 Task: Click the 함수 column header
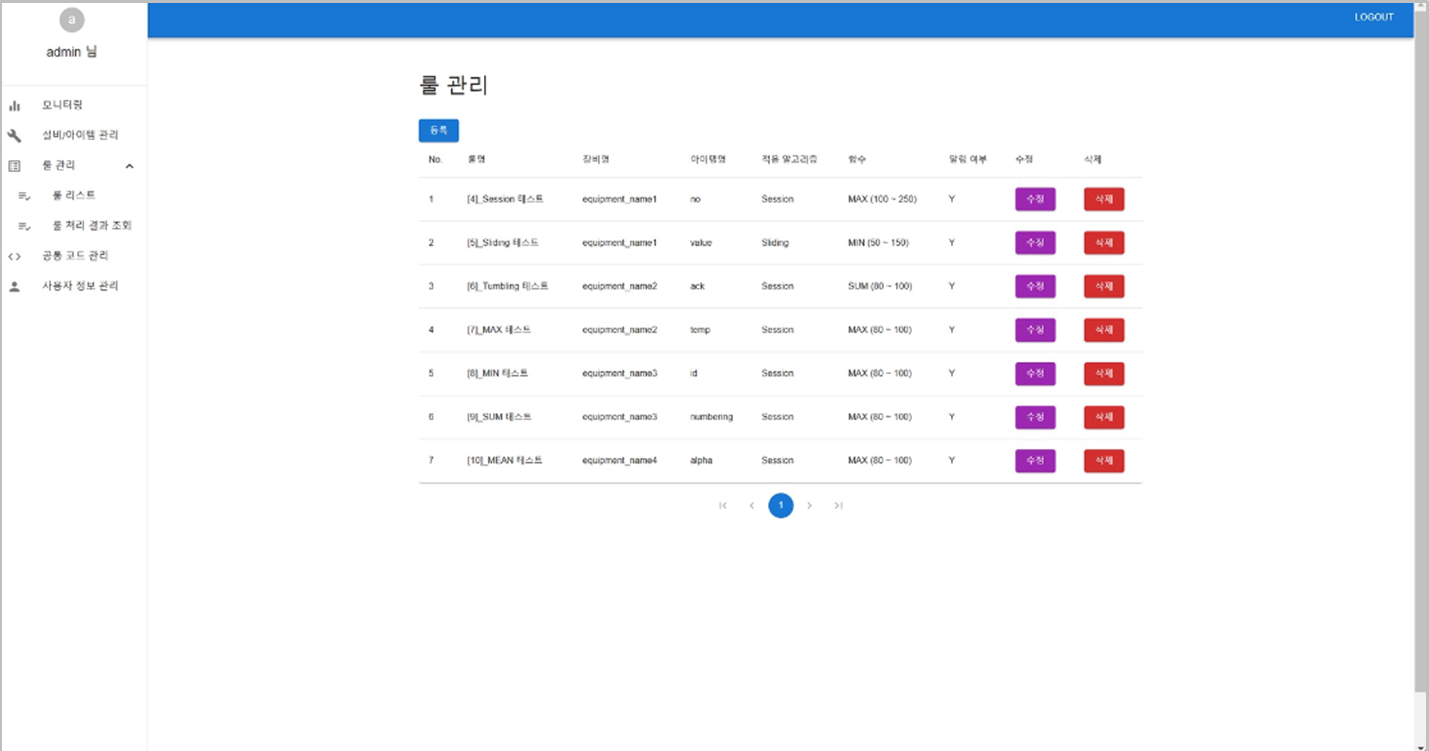(857, 159)
